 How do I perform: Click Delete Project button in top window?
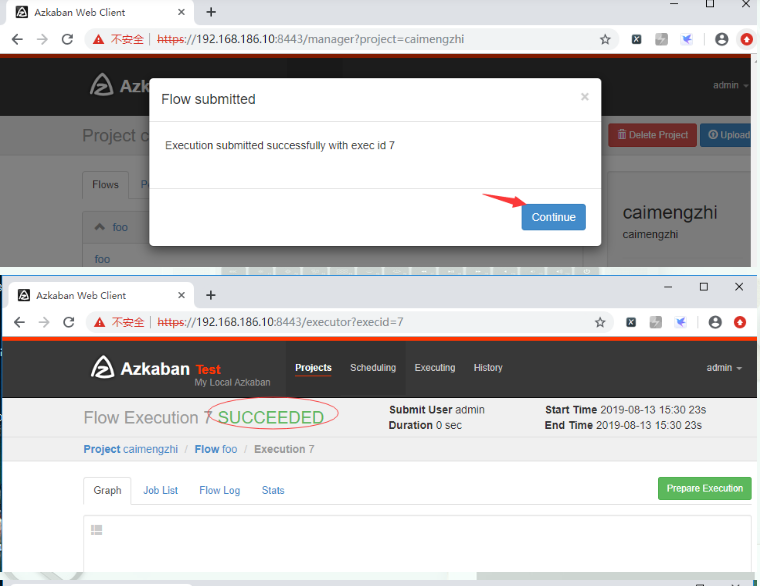pyautogui.click(x=652, y=135)
